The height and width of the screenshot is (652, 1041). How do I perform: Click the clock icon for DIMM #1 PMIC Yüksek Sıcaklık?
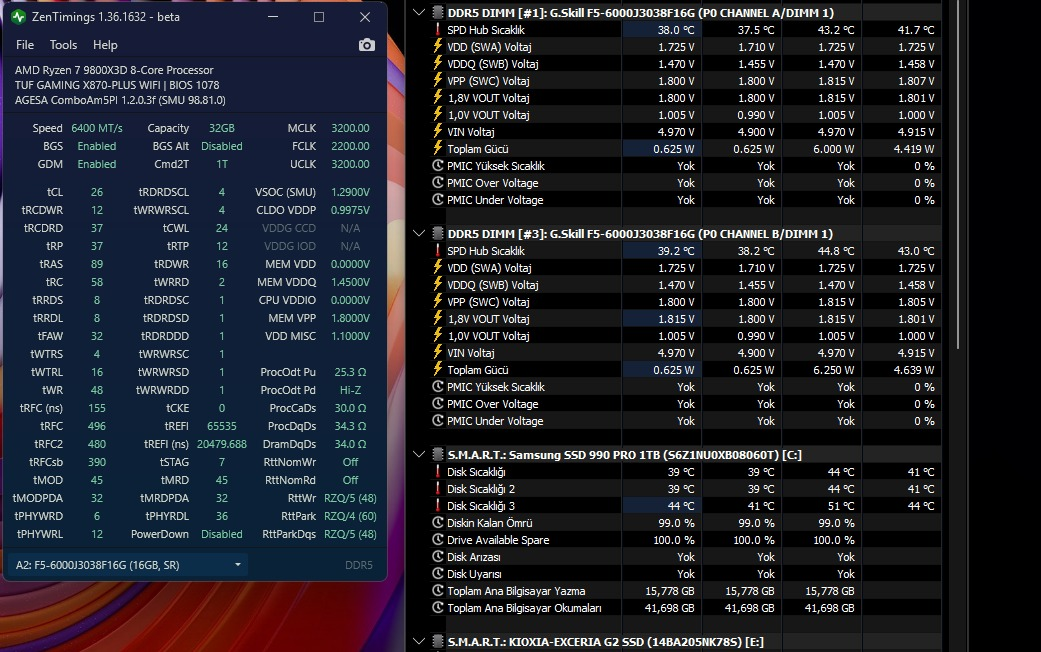click(x=438, y=165)
